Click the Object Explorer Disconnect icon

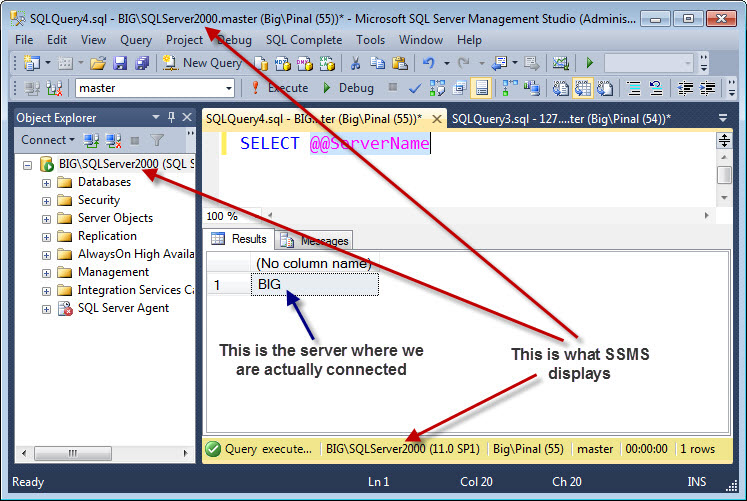click(x=113, y=140)
